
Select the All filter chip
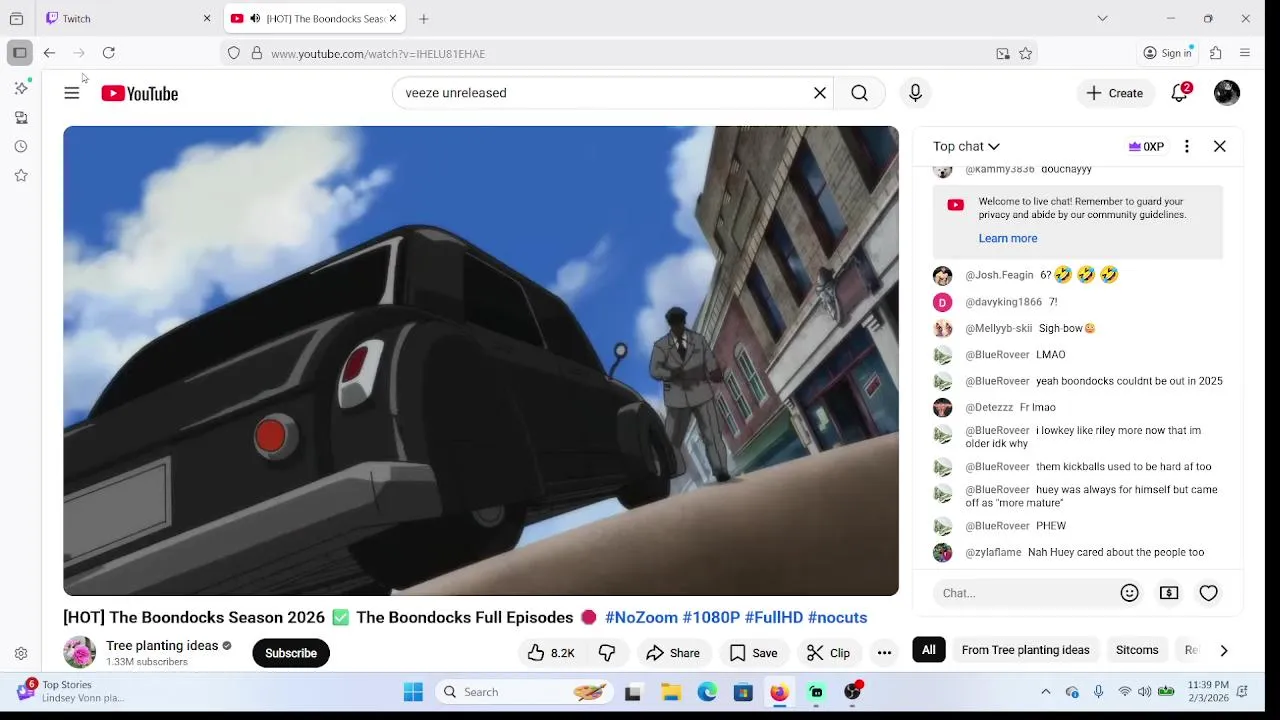[x=929, y=650]
